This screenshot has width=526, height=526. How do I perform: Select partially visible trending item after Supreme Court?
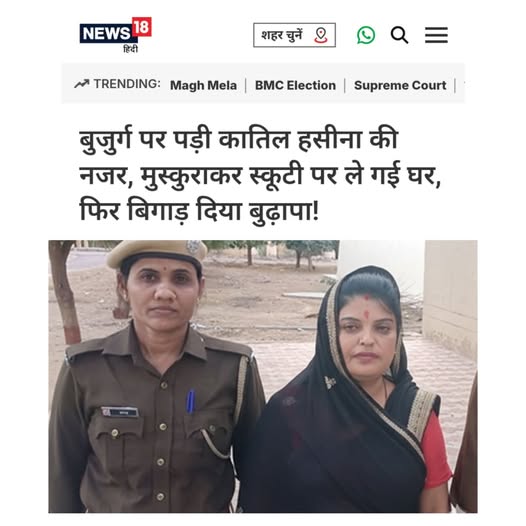[x=464, y=85]
